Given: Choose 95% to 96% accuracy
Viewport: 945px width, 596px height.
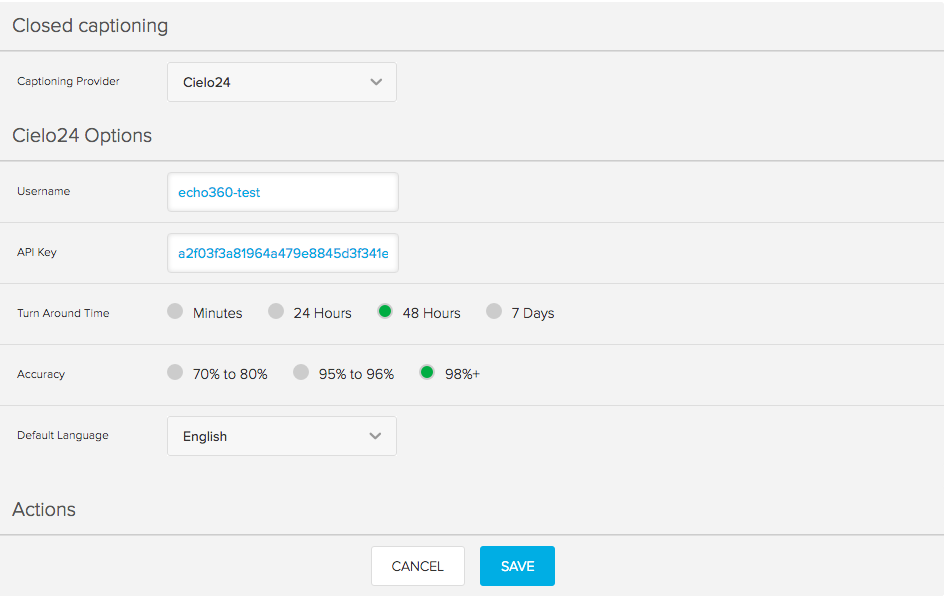Looking at the screenshot, I should click(x=301, y=372).
